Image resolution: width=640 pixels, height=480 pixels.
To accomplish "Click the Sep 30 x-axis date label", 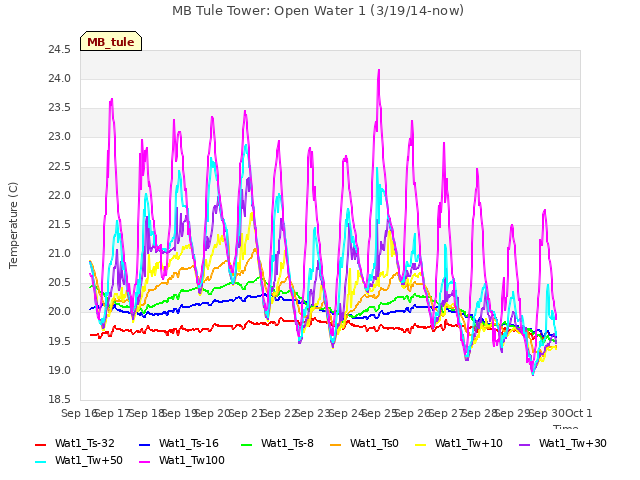I will [547, 413].
